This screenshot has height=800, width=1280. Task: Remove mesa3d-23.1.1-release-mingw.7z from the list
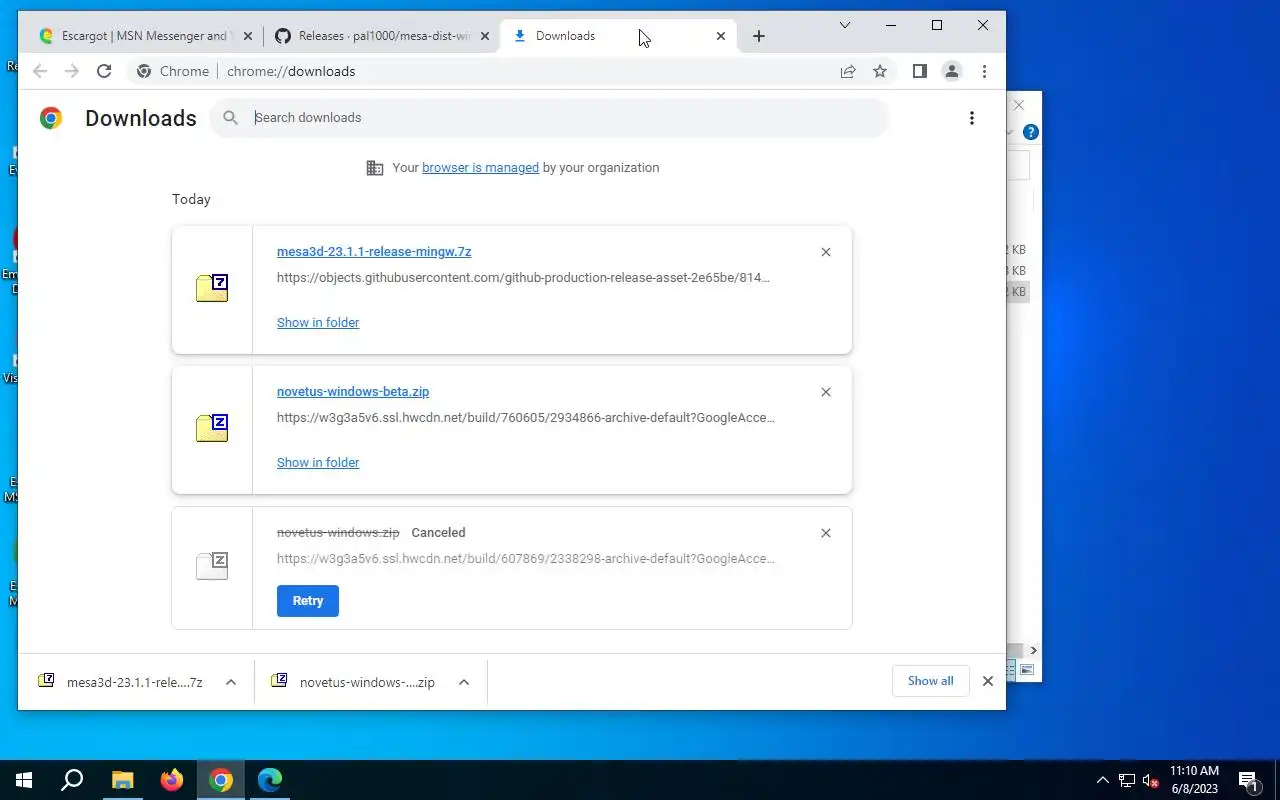tap(826, 252)
